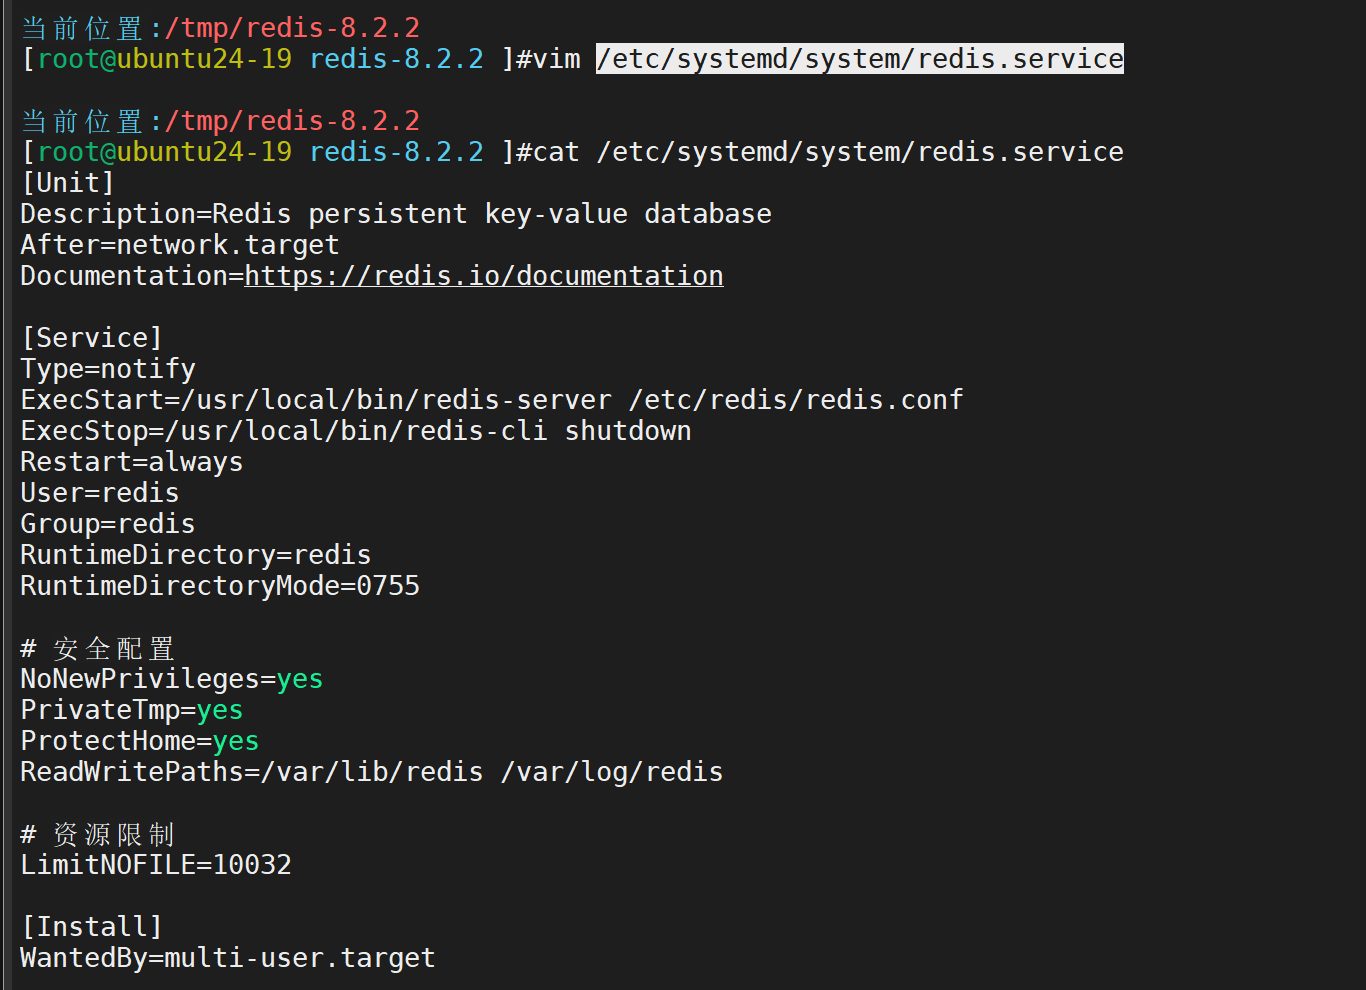Click the User=redis line
The height and width of the screenshot is (990, 1366).
click(100, 493)
